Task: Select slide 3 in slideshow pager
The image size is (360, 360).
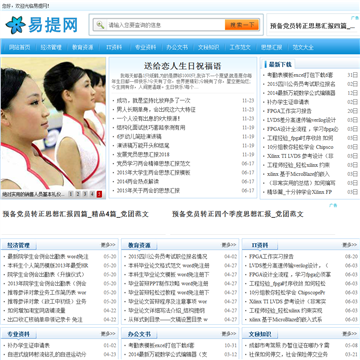Action: click(x=85, y=194)
